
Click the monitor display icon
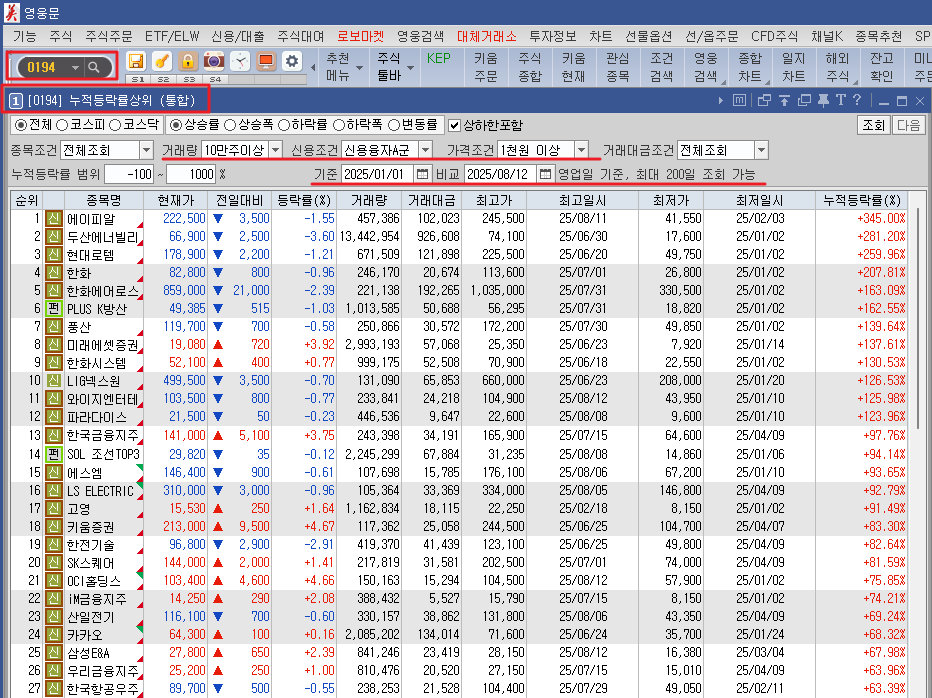pos(266,61)
